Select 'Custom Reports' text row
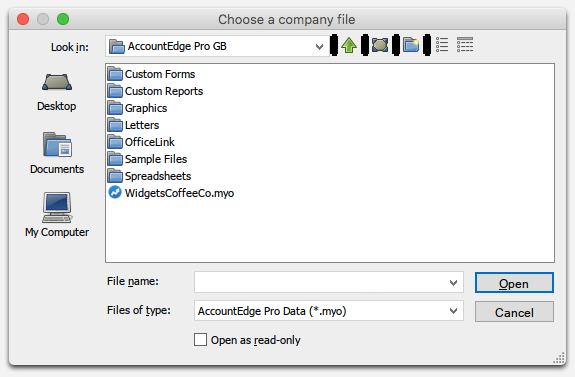Image resolution: width=575 pixels, height=377 pixels. coord(164,91)
